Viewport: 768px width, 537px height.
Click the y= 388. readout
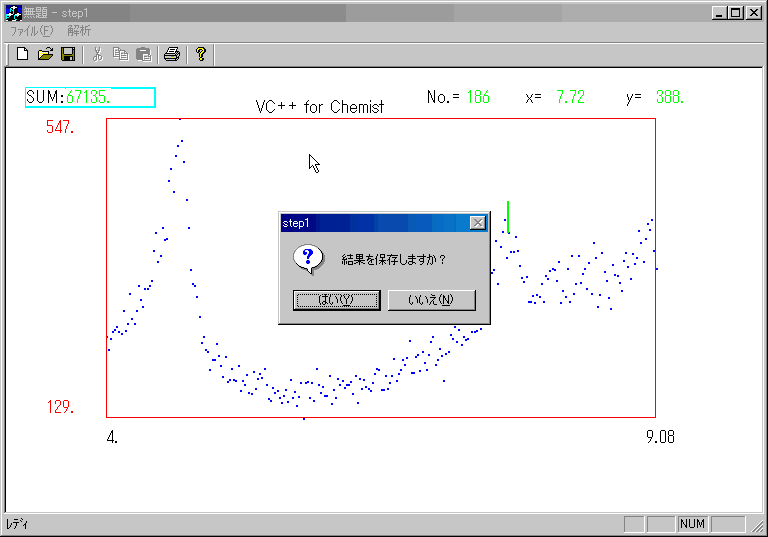(655, 97)
